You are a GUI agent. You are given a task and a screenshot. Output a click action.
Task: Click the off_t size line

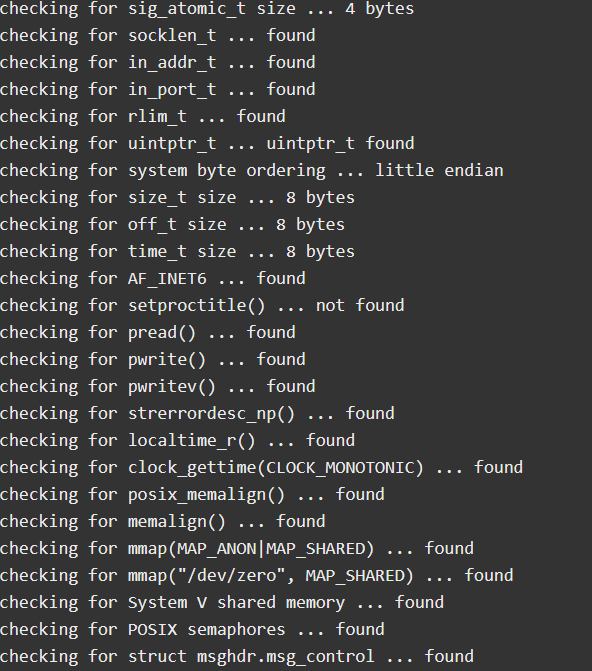pos(173,224)
